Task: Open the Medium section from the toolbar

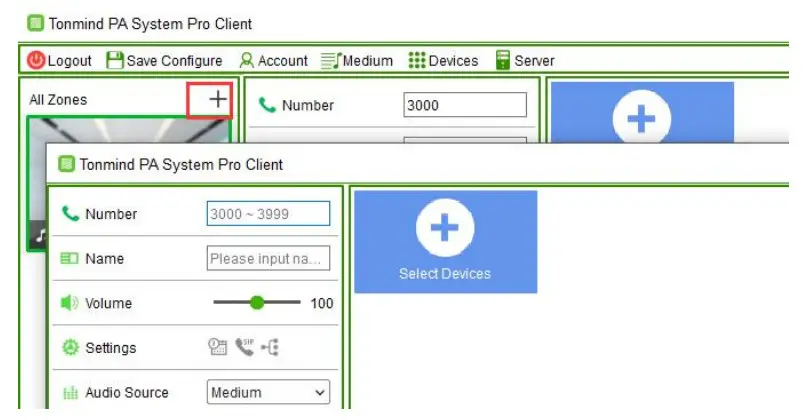Action: (x=357, y=60)
